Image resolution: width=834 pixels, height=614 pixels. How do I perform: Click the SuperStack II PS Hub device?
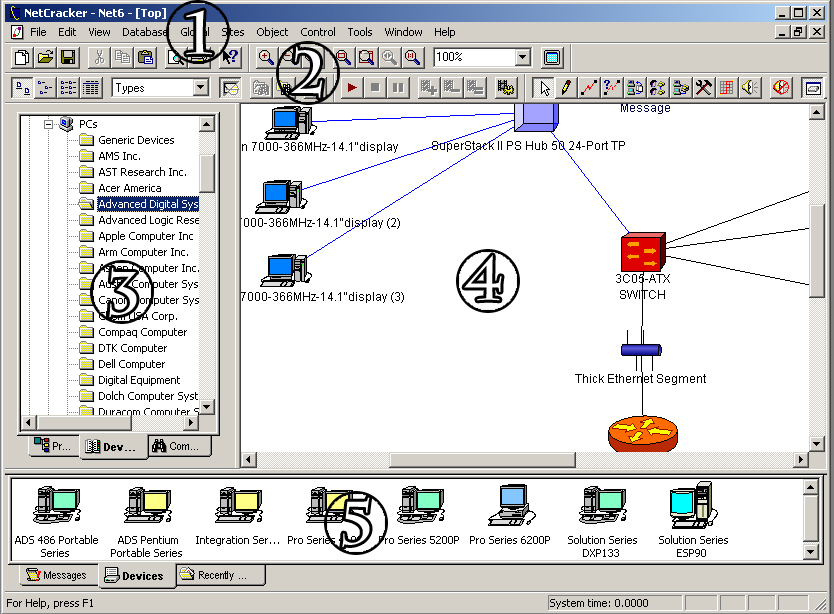coord(536,118)
